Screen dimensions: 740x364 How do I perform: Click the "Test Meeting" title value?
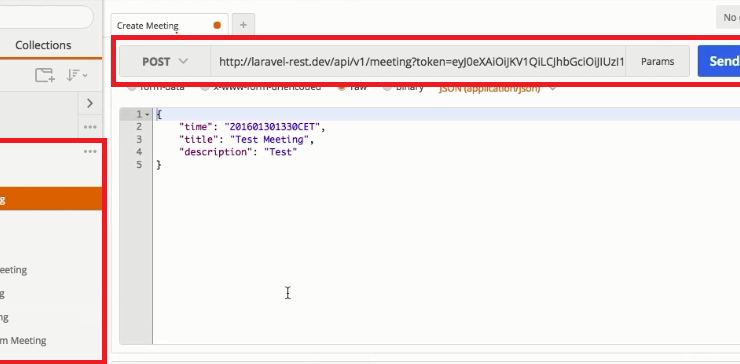(269, 139)
